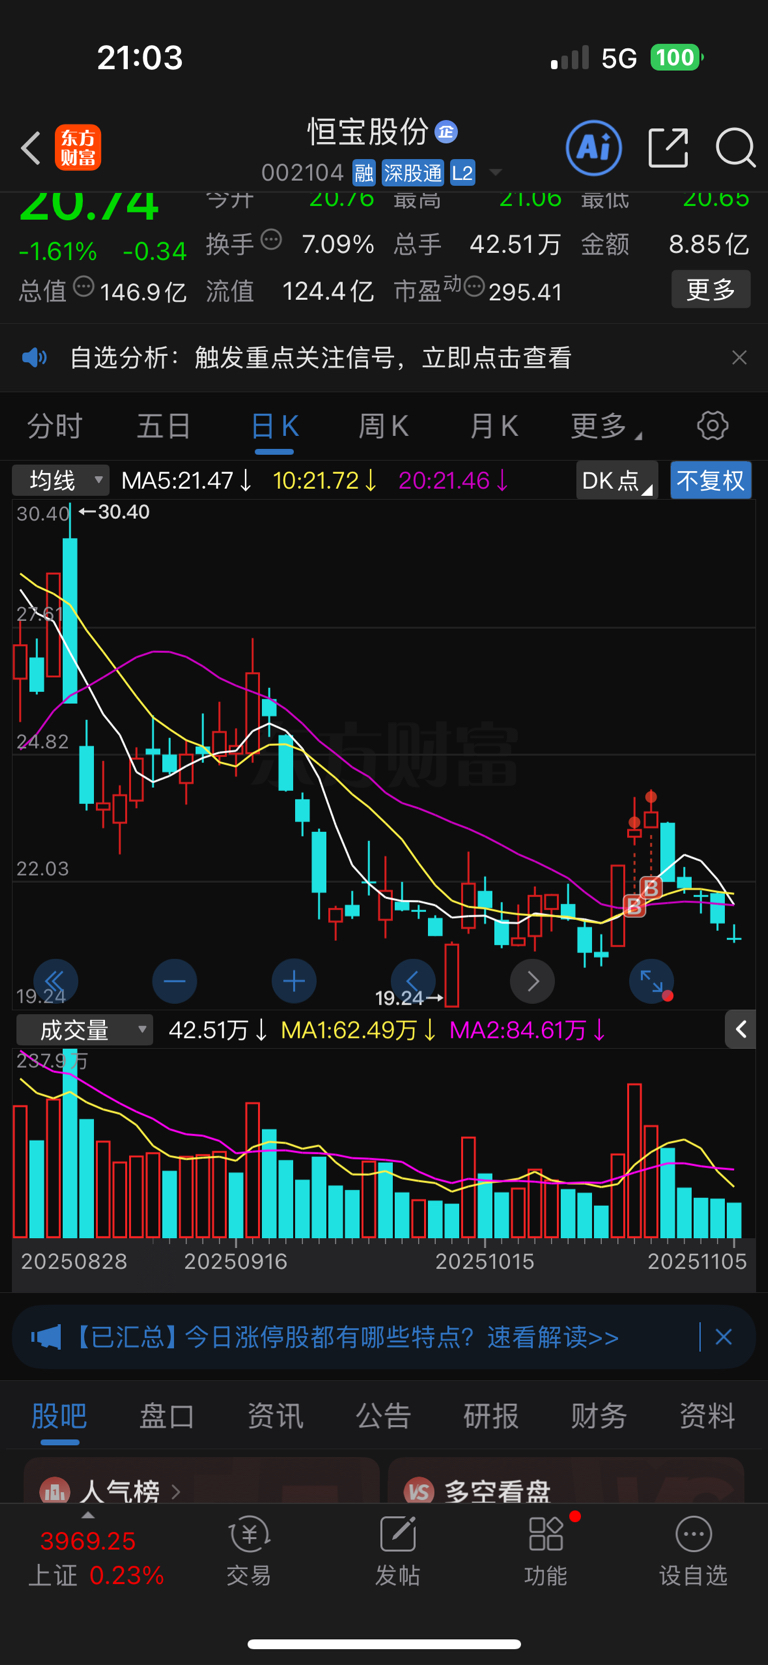The height and width of the screenshot is (1665, 769).
Task: Toggle the 不复权 adjustment button
Action: [710, 481]
